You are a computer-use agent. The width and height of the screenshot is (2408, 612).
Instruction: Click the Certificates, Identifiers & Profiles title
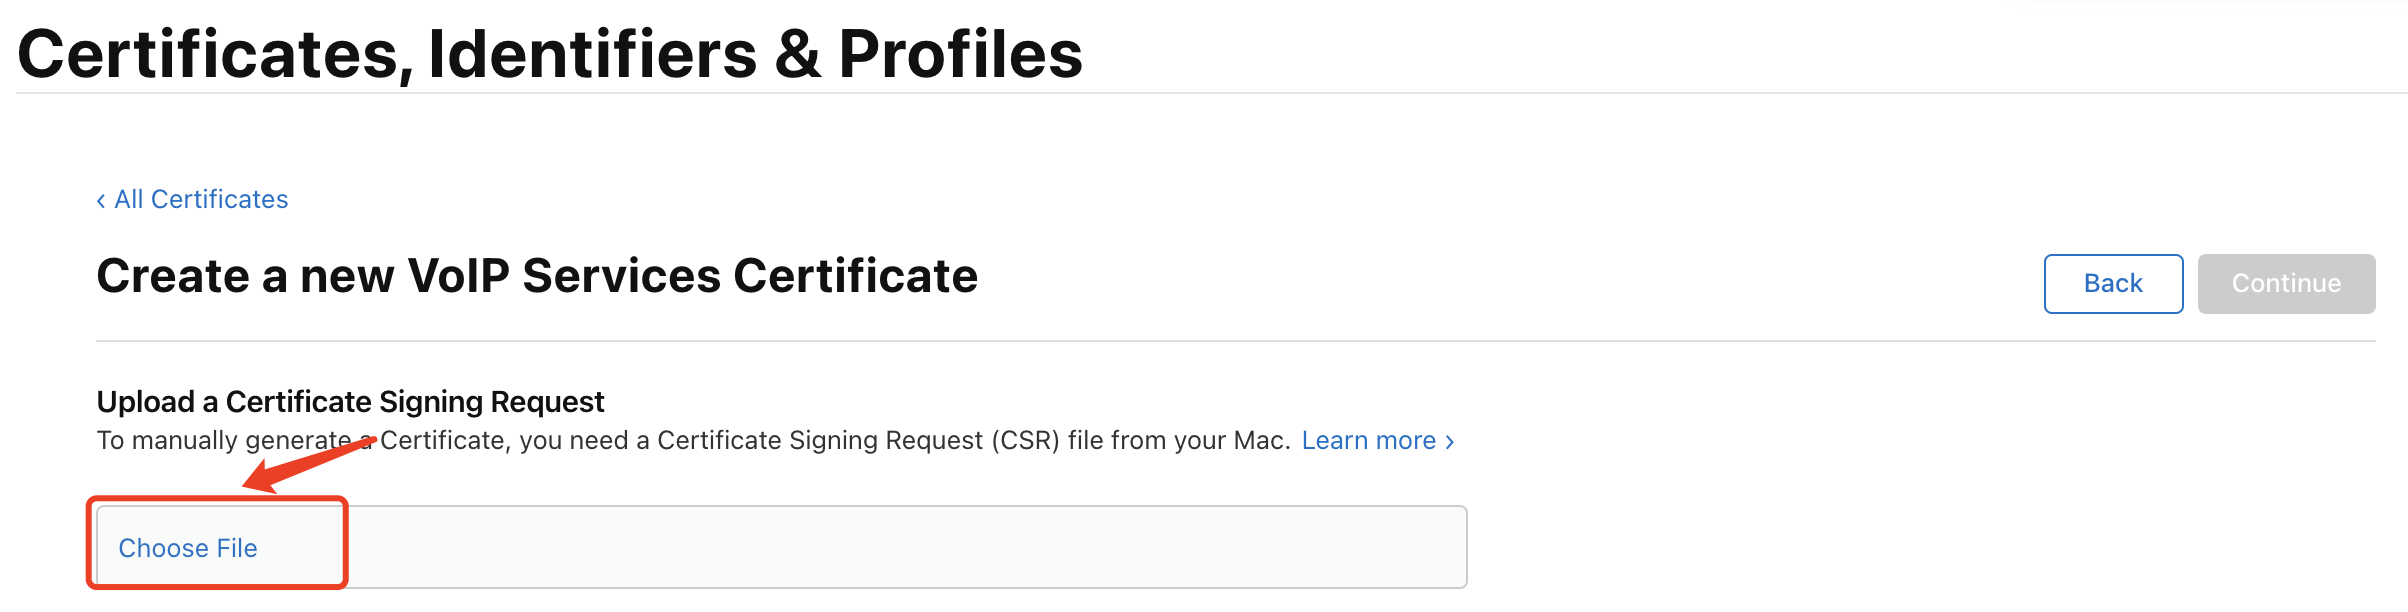(550, 54)
